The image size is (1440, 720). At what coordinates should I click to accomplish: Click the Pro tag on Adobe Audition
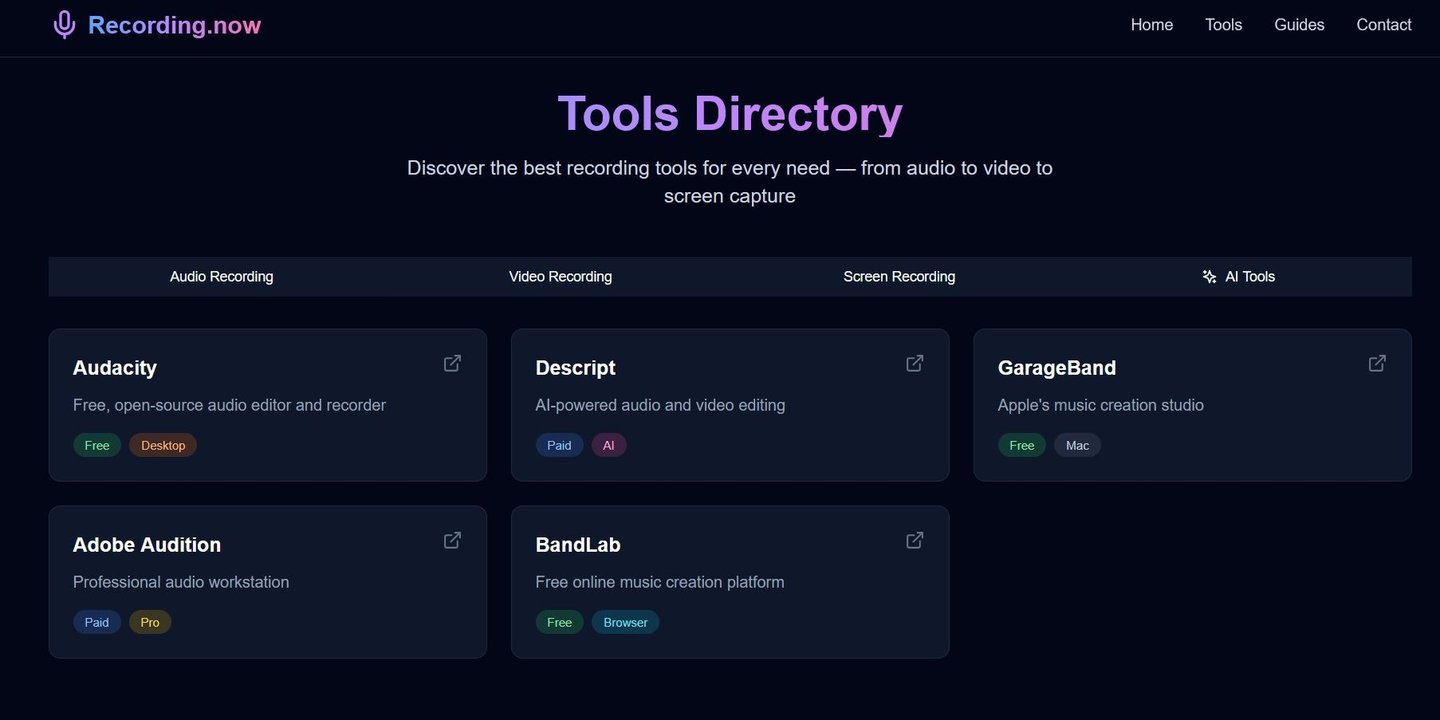point(150,622)
